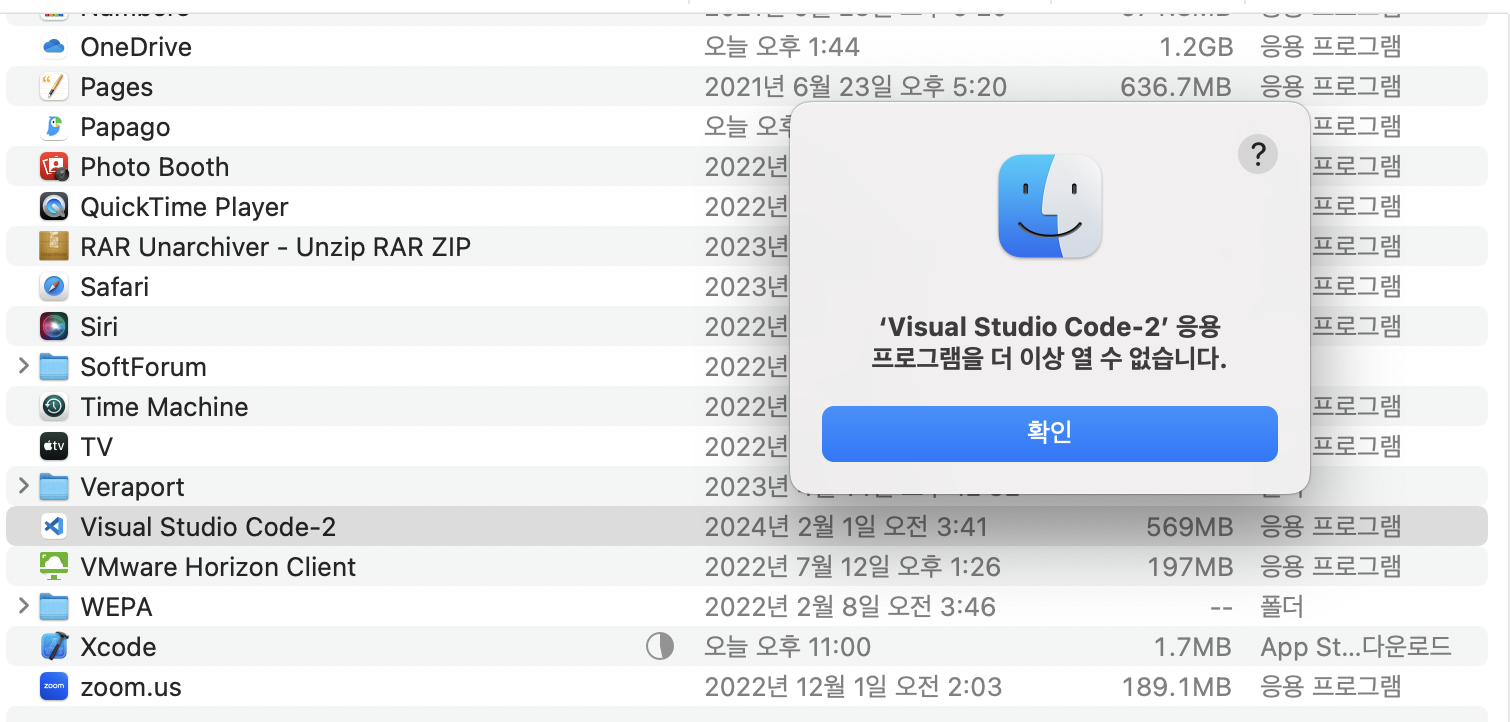Click the OneDrive cloud icon
The height and width of the screenshot is (722, 1510).
(54, 47)
